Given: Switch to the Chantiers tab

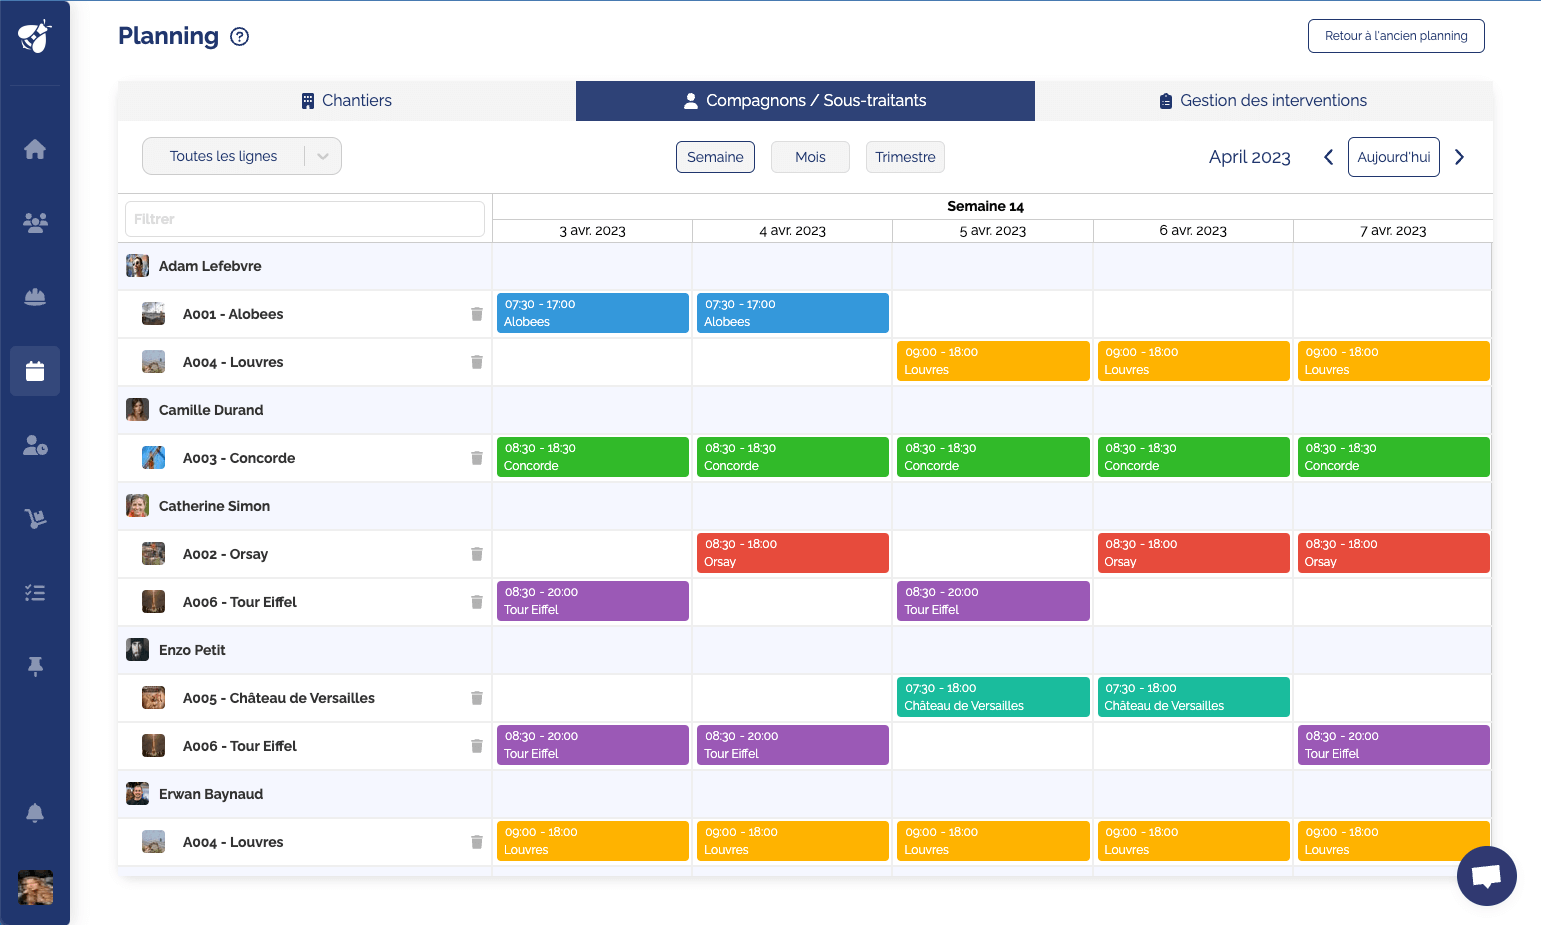Looking at the screenshot, I should tap(347, 101).
